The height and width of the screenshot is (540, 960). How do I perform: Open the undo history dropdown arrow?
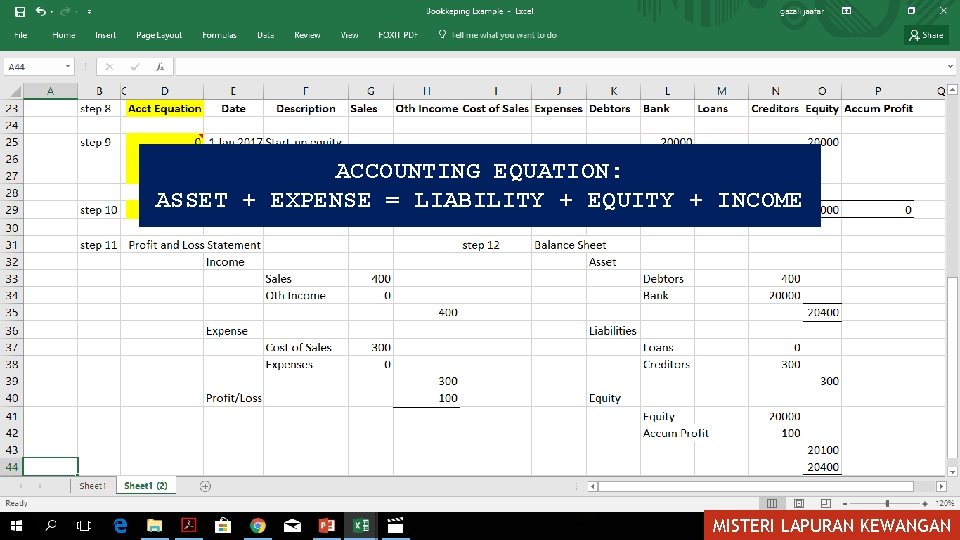coord(51,12)
